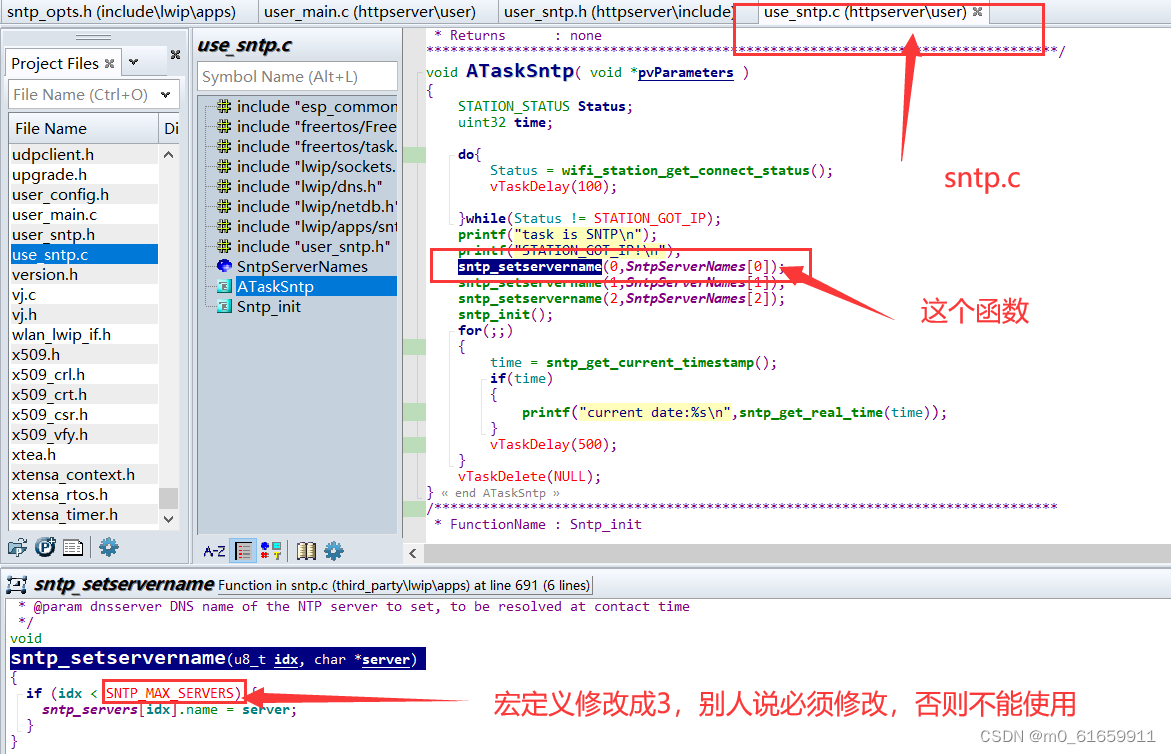Open the symbol window properties gear icon

tap(333, 550)
